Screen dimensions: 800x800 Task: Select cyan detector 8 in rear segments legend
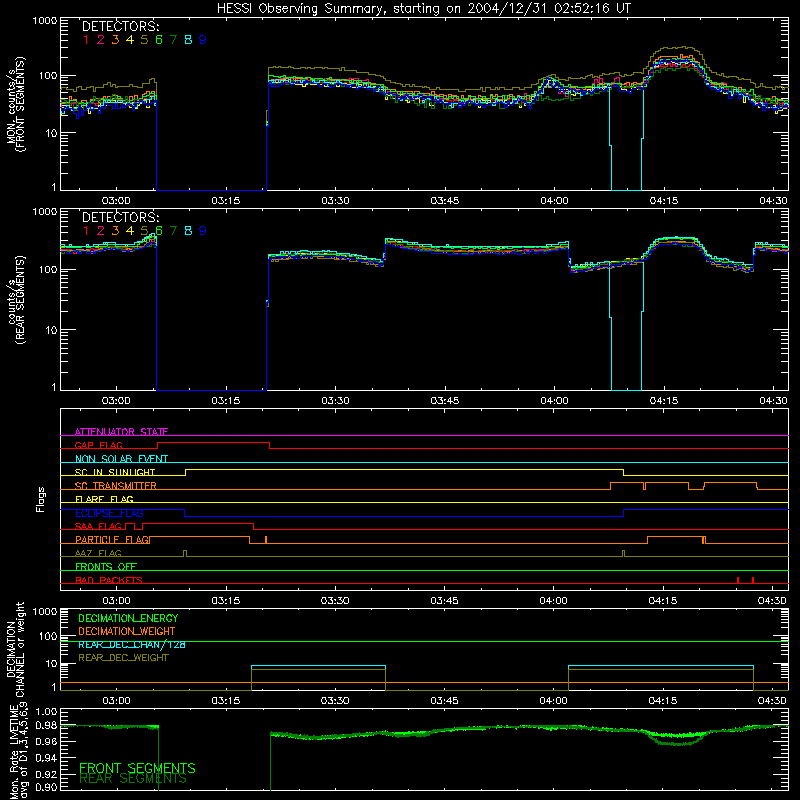click(188, 231)
